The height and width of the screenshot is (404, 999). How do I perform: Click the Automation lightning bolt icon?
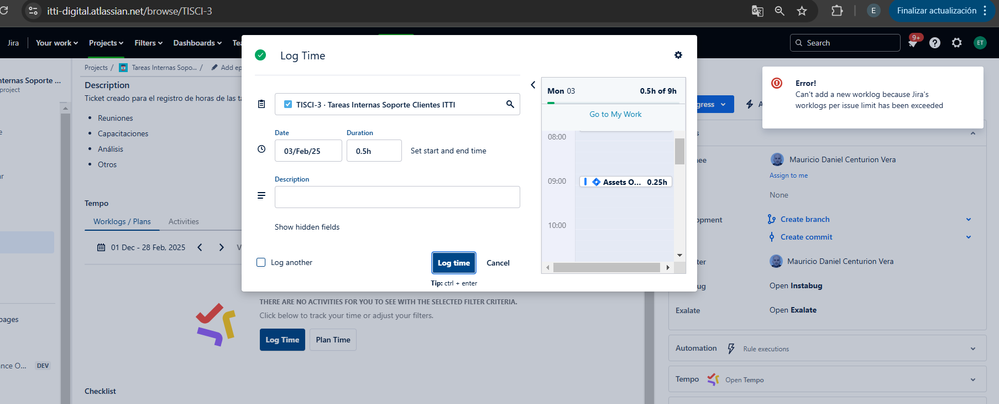point(731,349)
